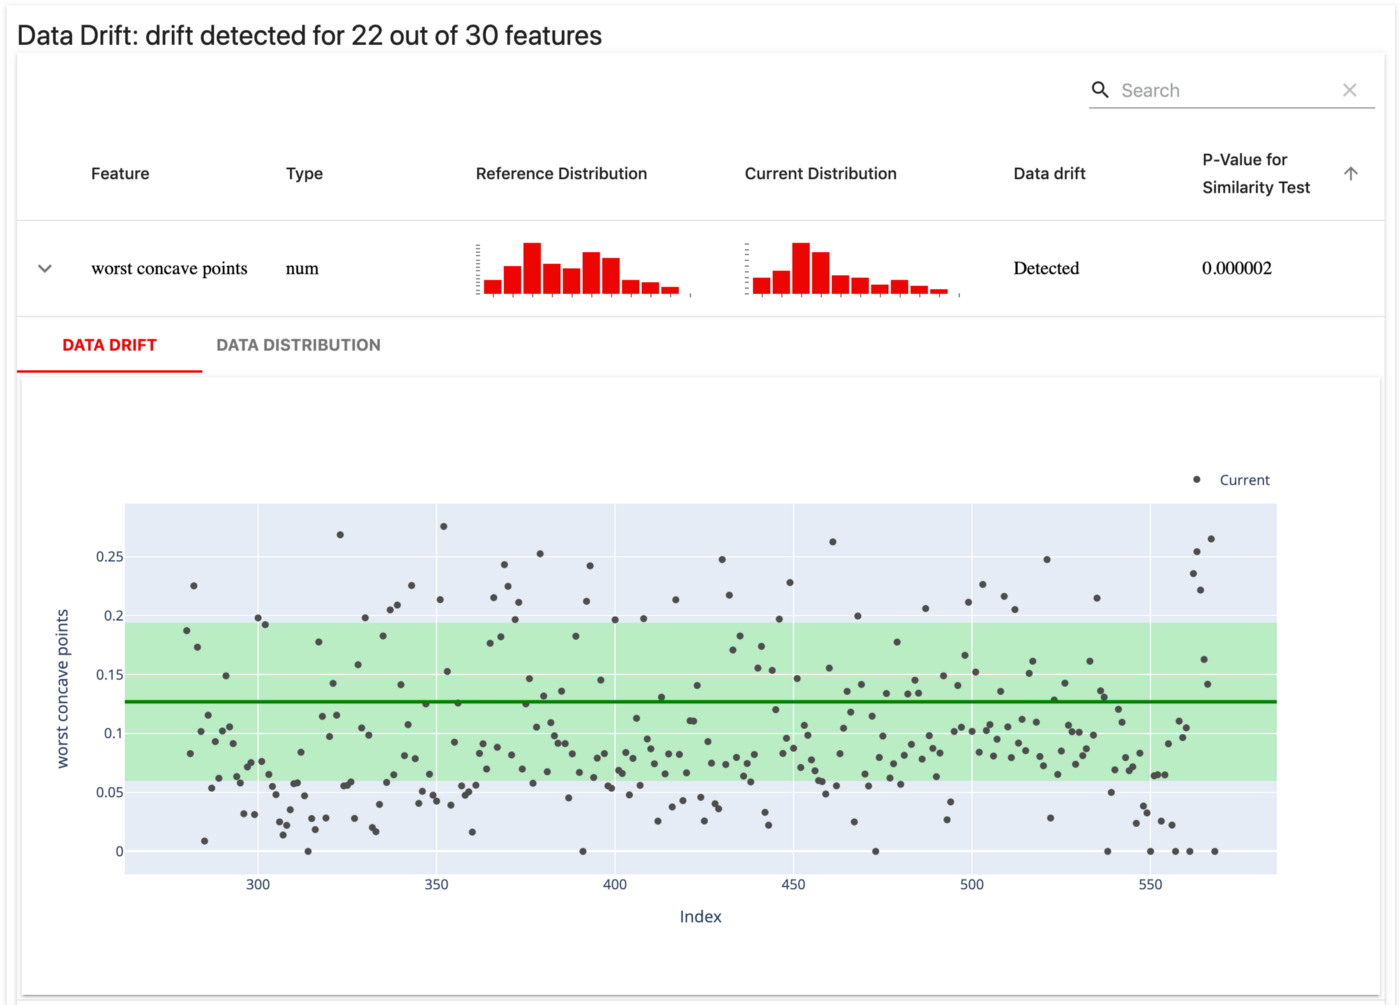1400x1005 pixels.
Task: Sort the table by the Type column
Action: coord(304,173)
